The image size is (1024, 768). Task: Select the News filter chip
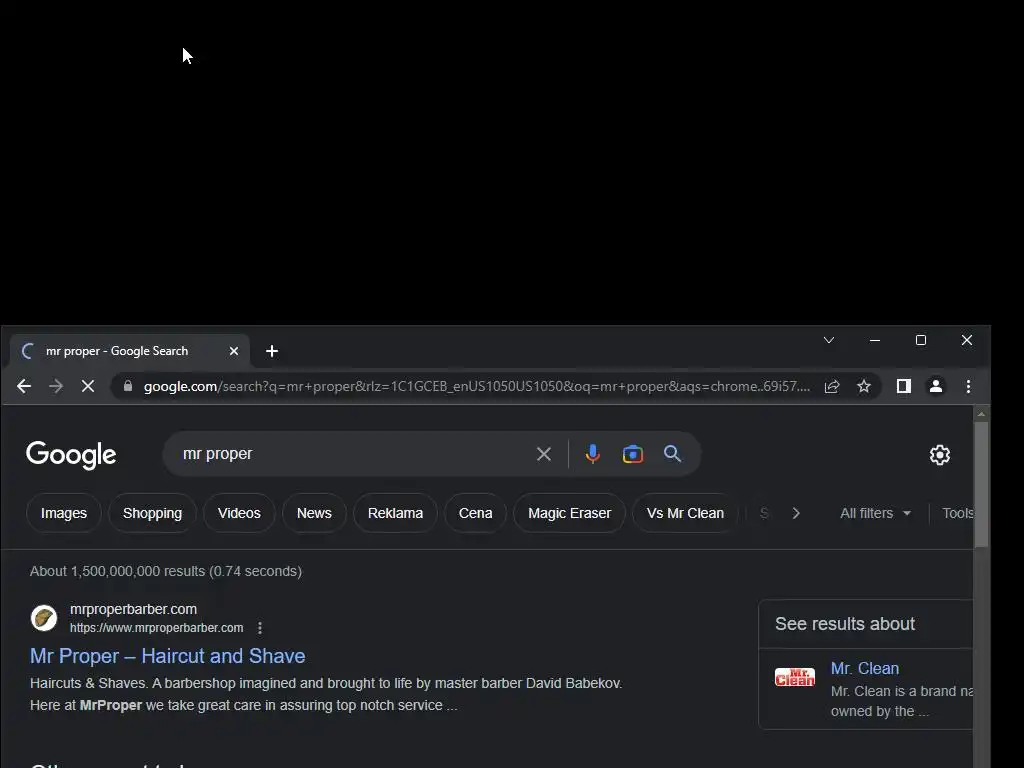(314, 513)
